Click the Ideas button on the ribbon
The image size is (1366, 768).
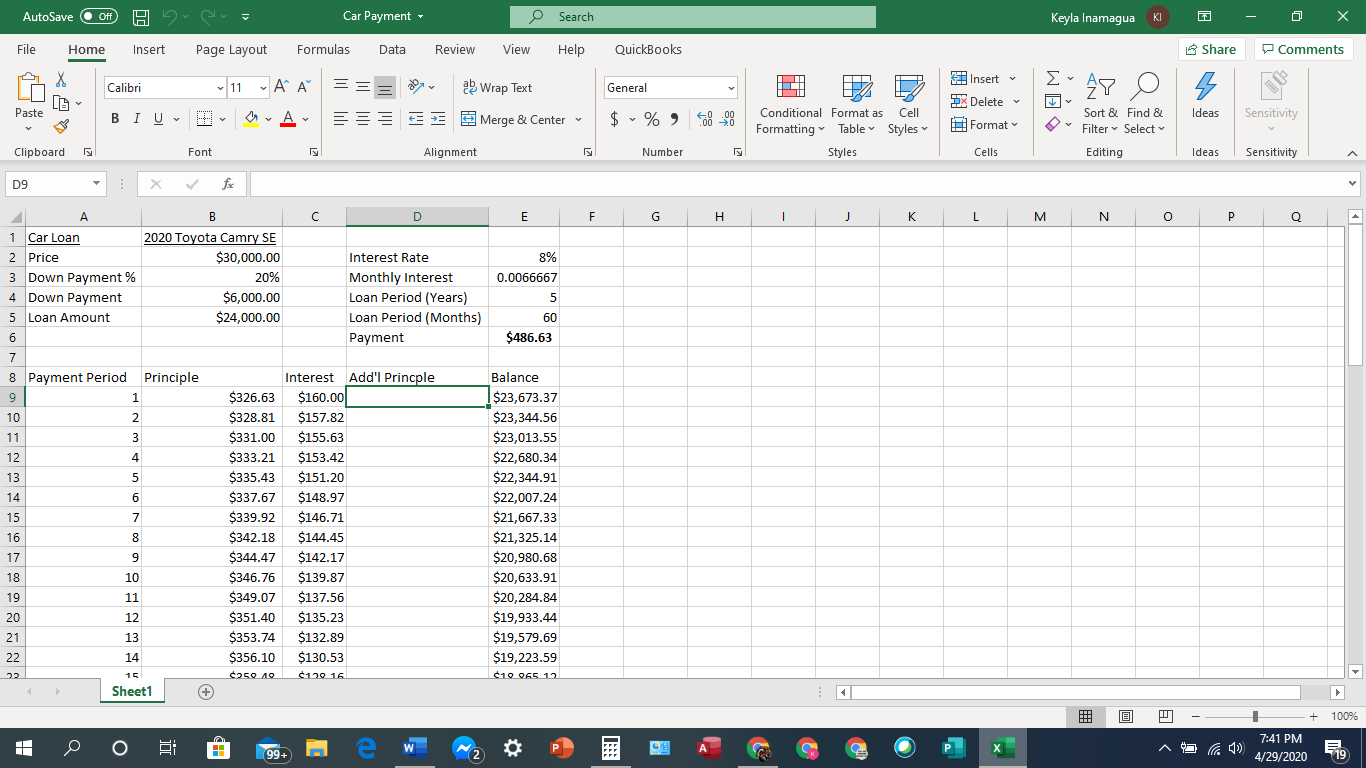click(1205, 104)
